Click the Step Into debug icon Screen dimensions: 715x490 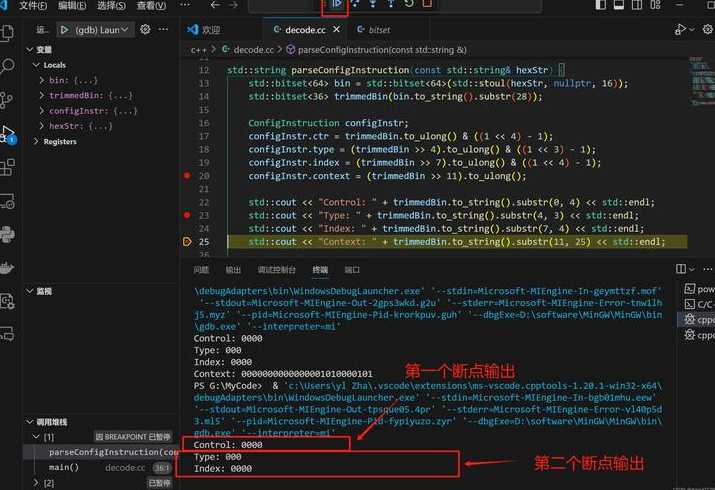(373, 4)
